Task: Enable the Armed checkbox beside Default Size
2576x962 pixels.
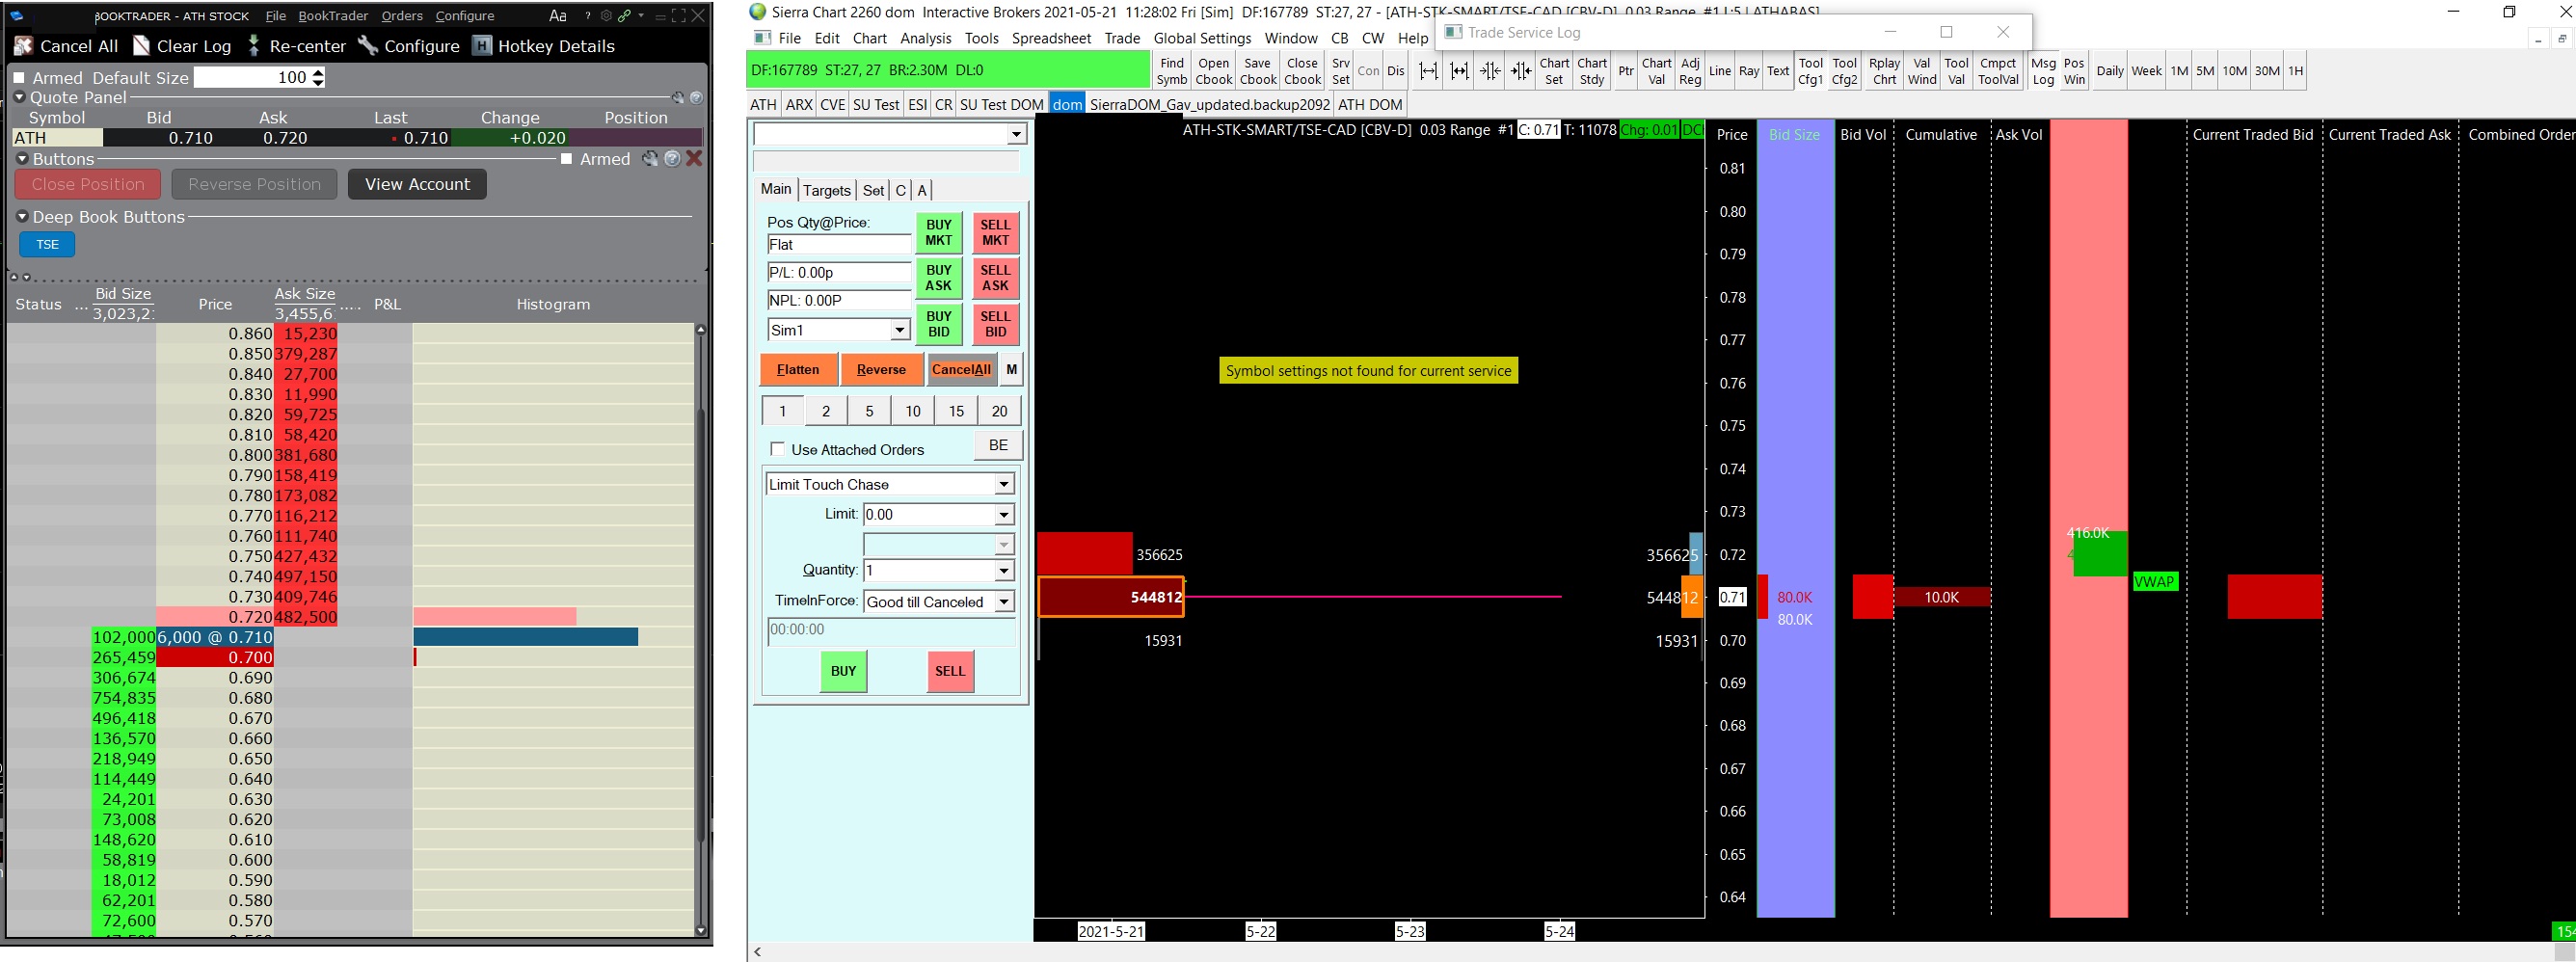Action: (x=19, y=78)
